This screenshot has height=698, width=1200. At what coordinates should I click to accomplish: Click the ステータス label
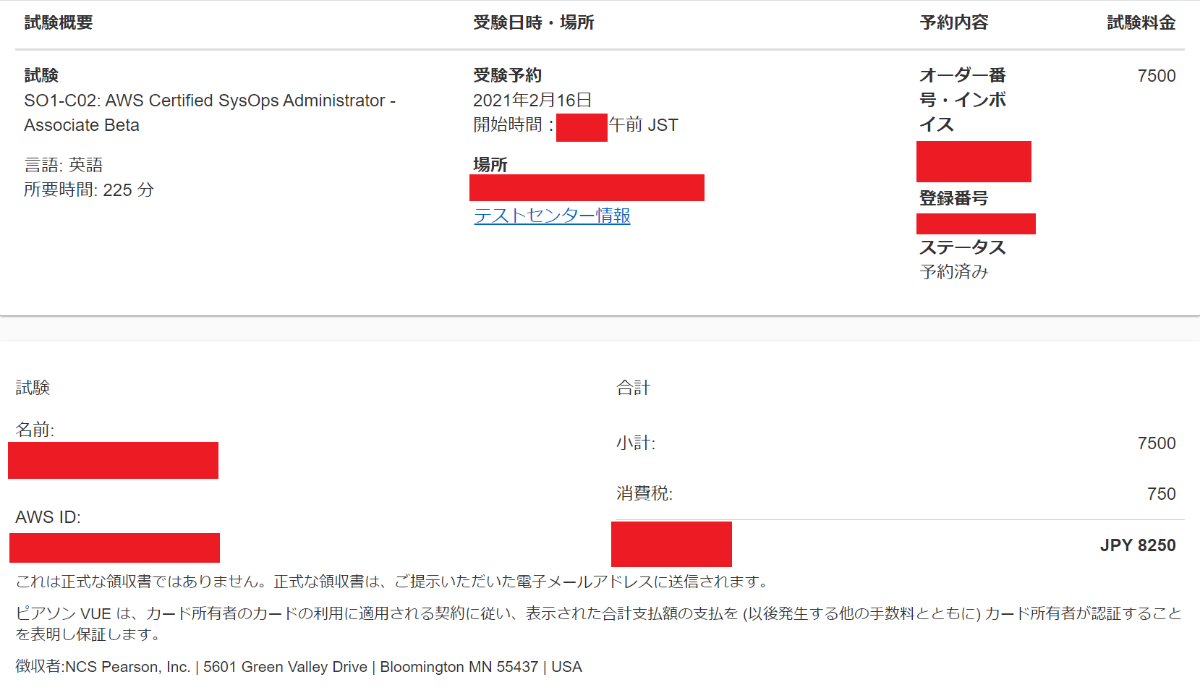(963, 247)
